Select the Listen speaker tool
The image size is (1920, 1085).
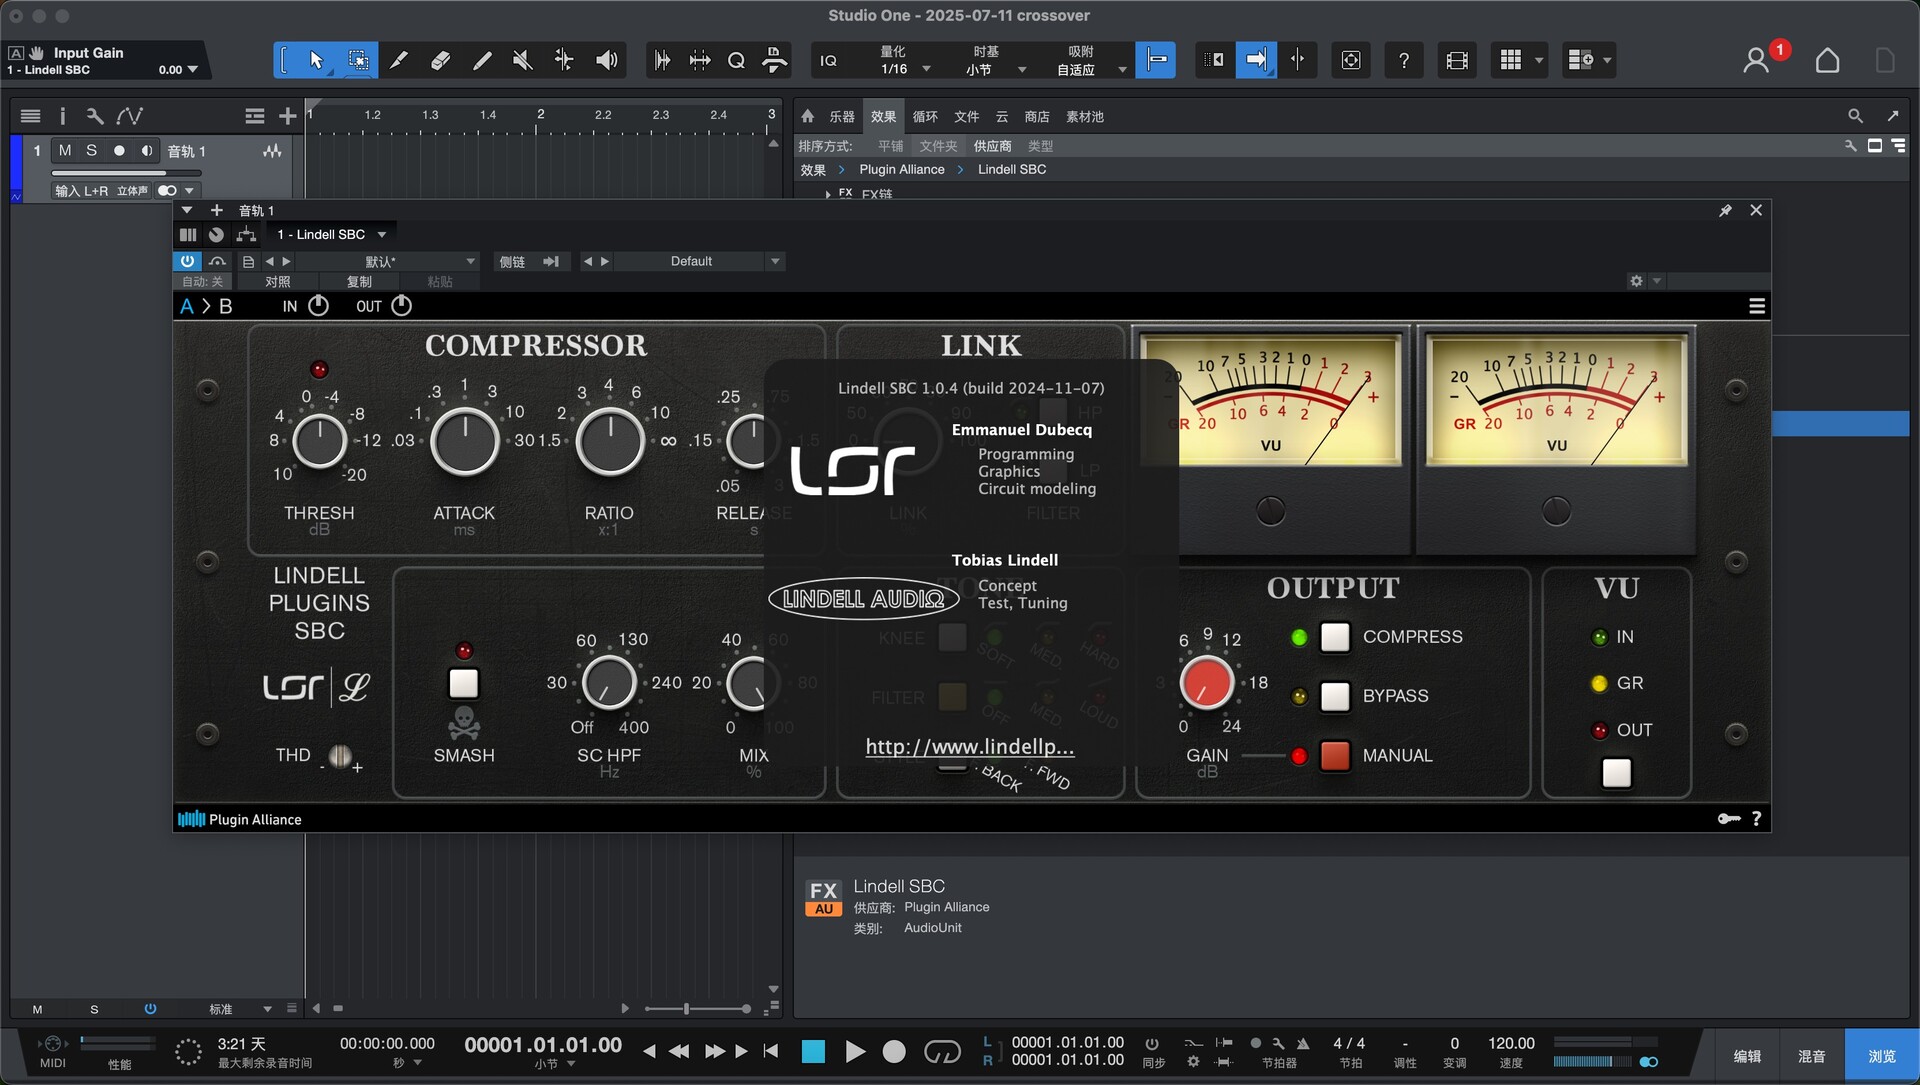click(x=606, y=61)
